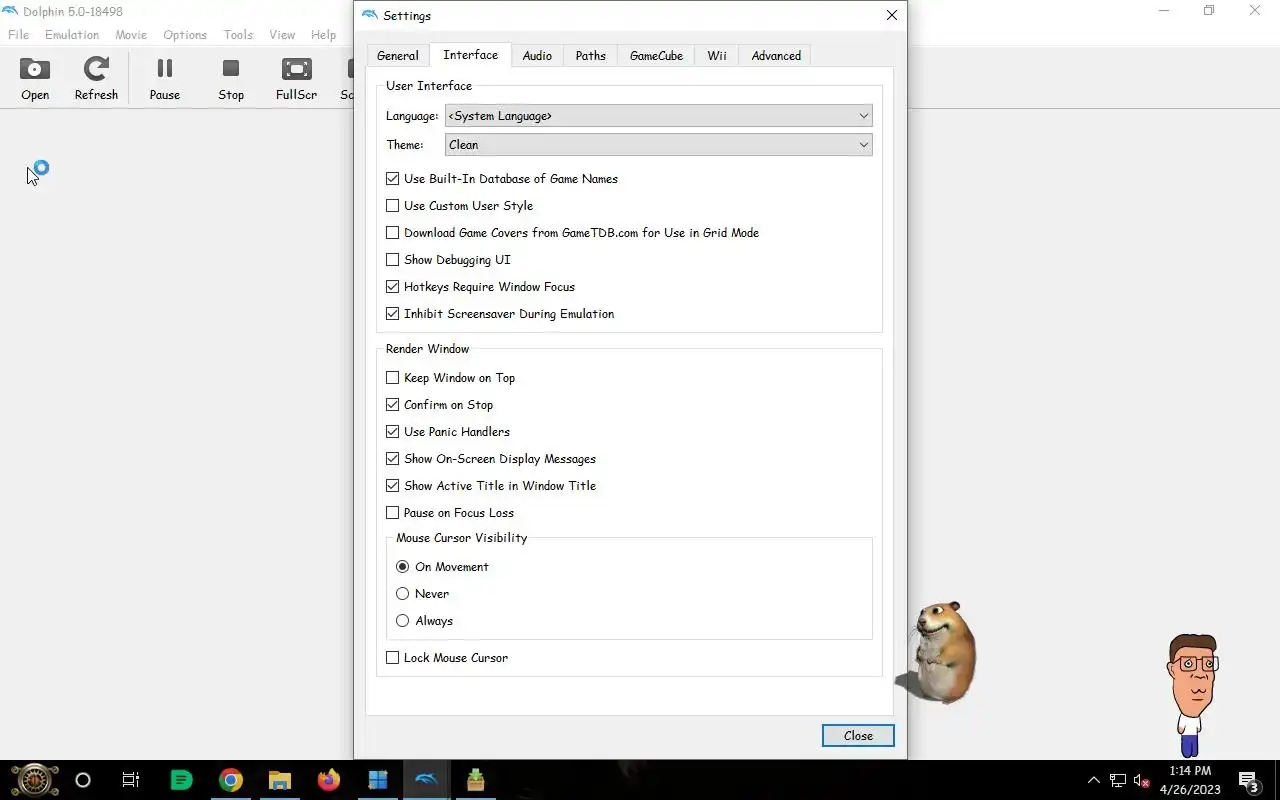Open the View menu
The height and width of the screenshot is (800, 1280).
point(282,35)
